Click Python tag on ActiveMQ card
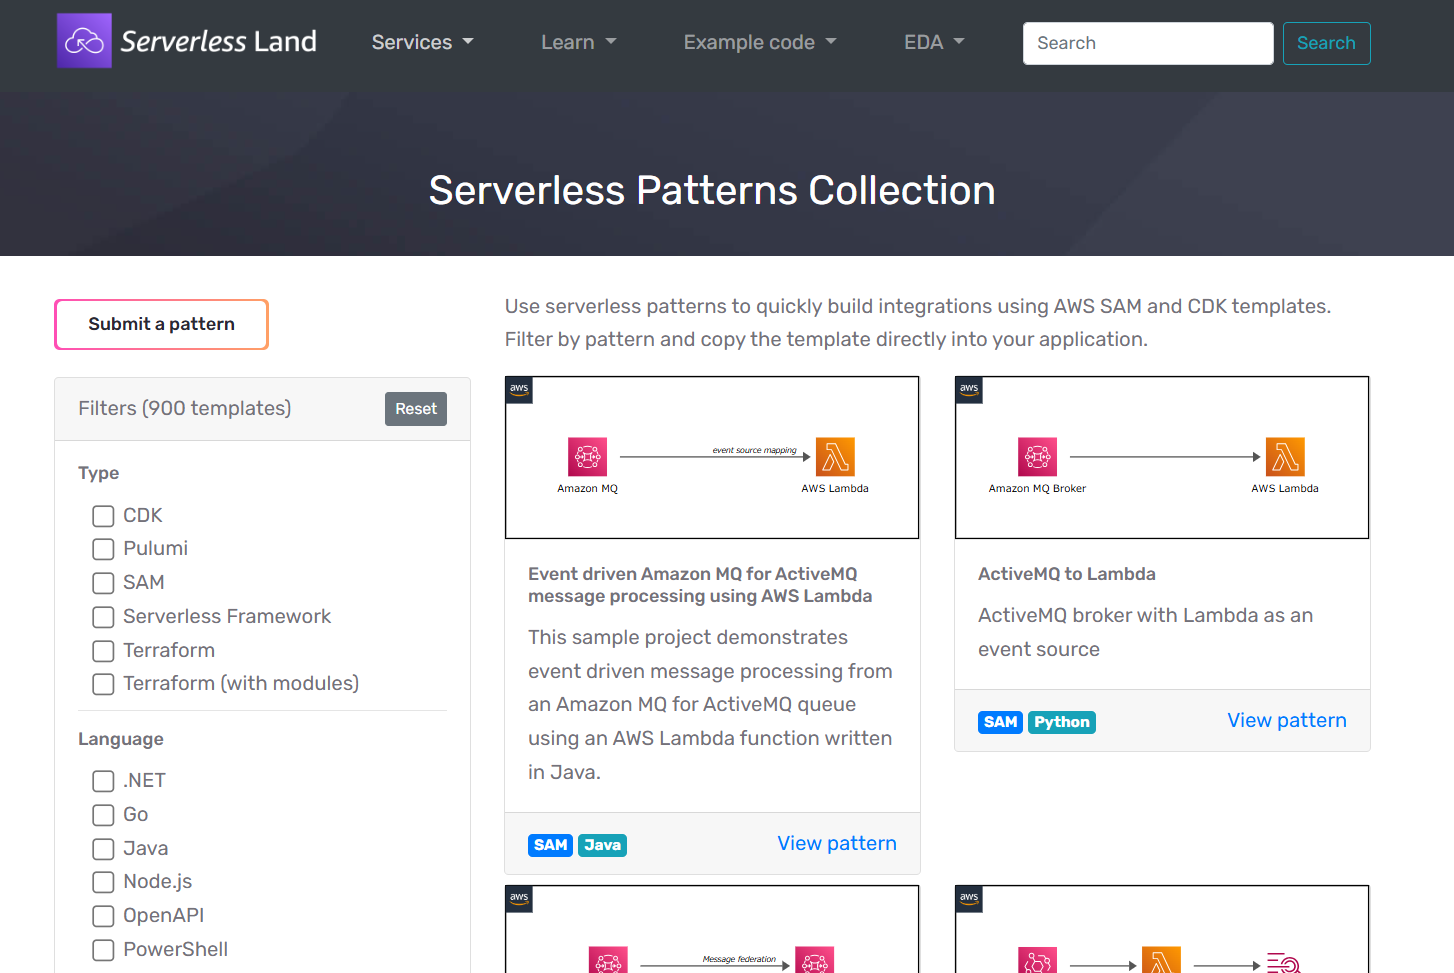Screen dimensions: 1454x973 point(1062,722)
